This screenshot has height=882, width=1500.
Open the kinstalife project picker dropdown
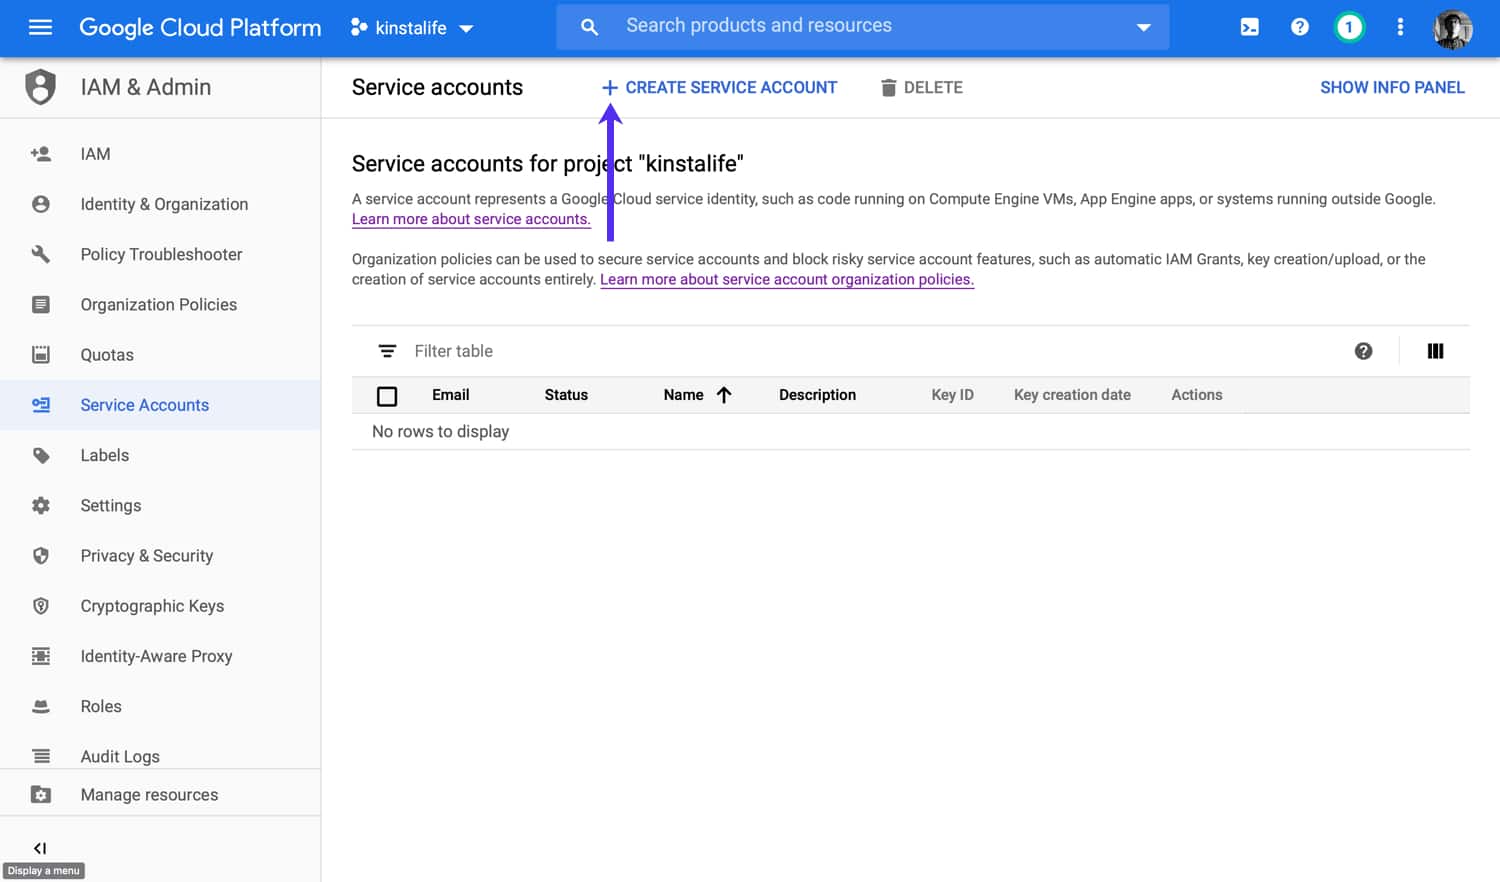412,27
